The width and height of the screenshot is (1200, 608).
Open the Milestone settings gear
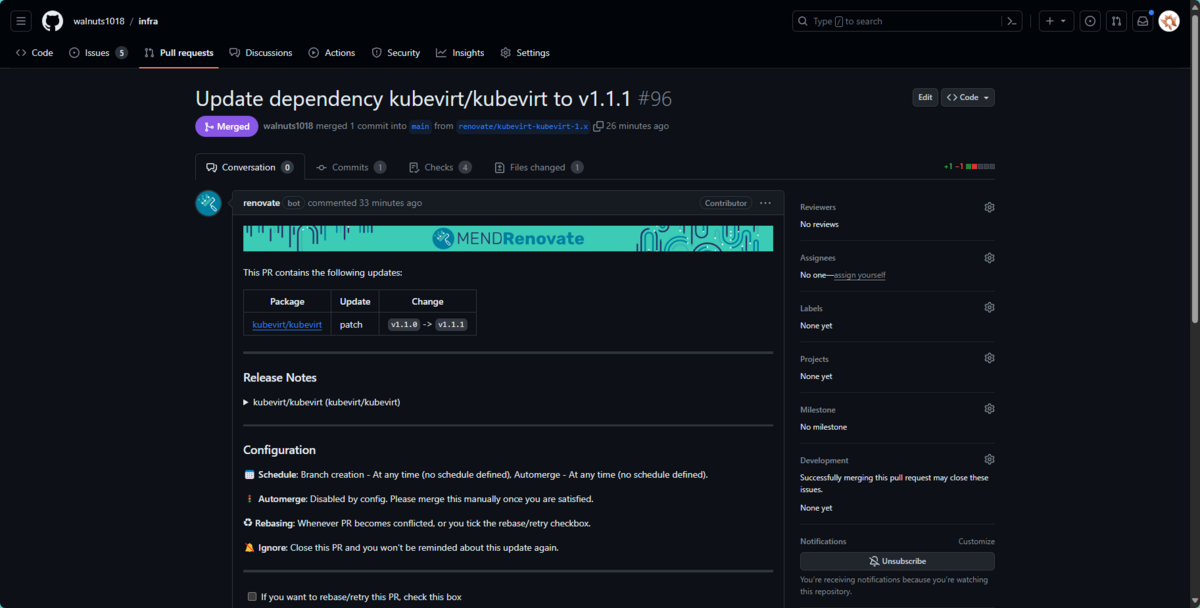(989, 408)
